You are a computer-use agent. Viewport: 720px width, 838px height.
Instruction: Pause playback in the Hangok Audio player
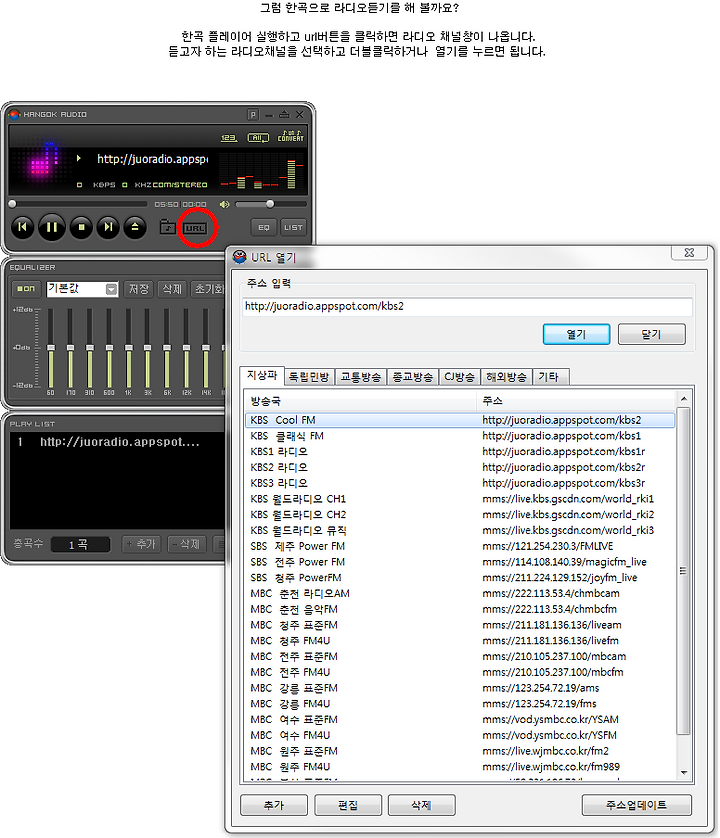coord(52,227)
